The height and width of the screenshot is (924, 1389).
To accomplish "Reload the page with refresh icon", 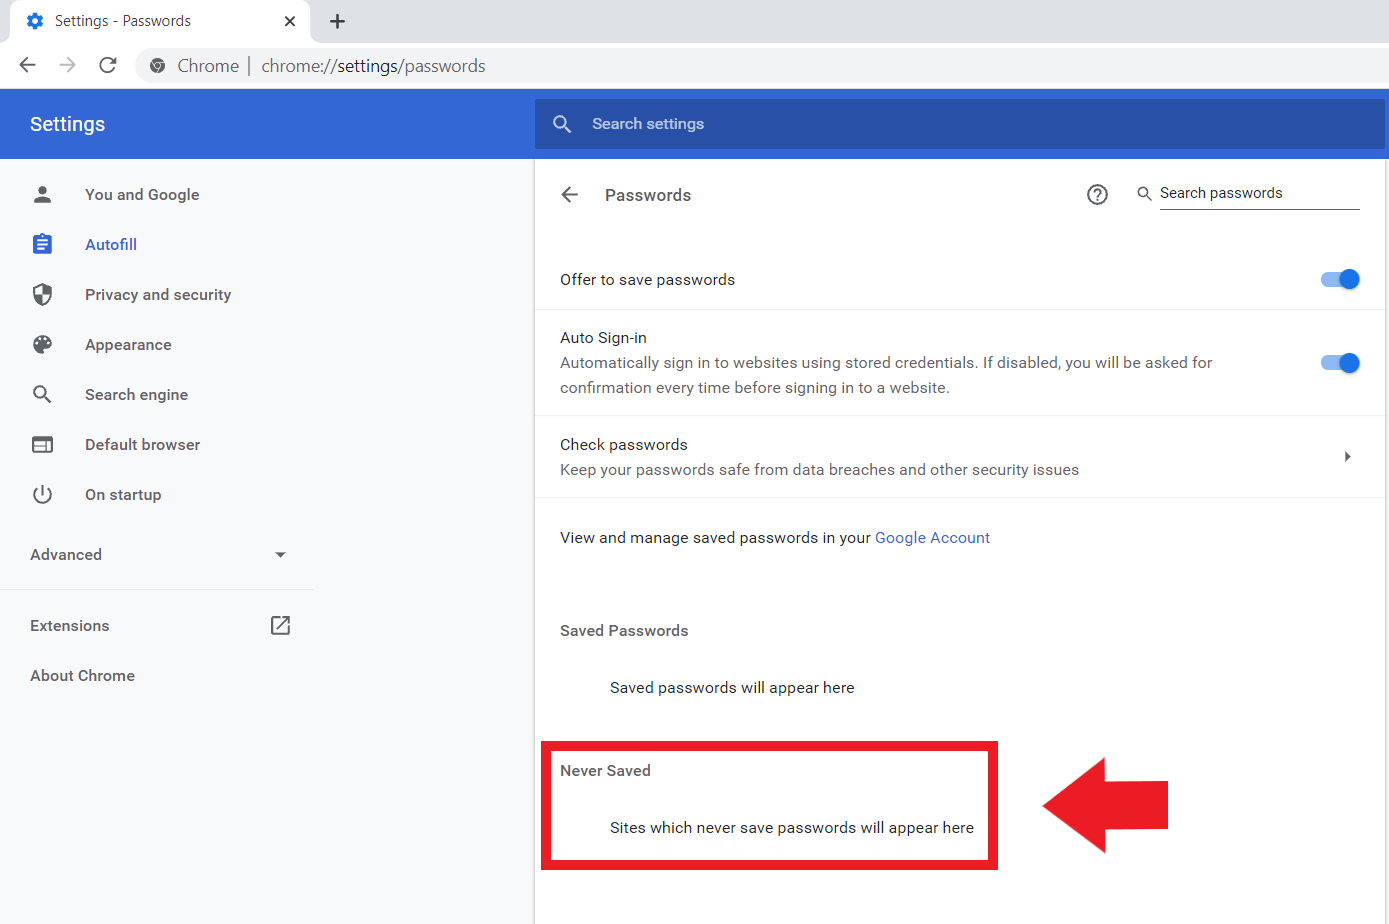I will tap(108, 65).
